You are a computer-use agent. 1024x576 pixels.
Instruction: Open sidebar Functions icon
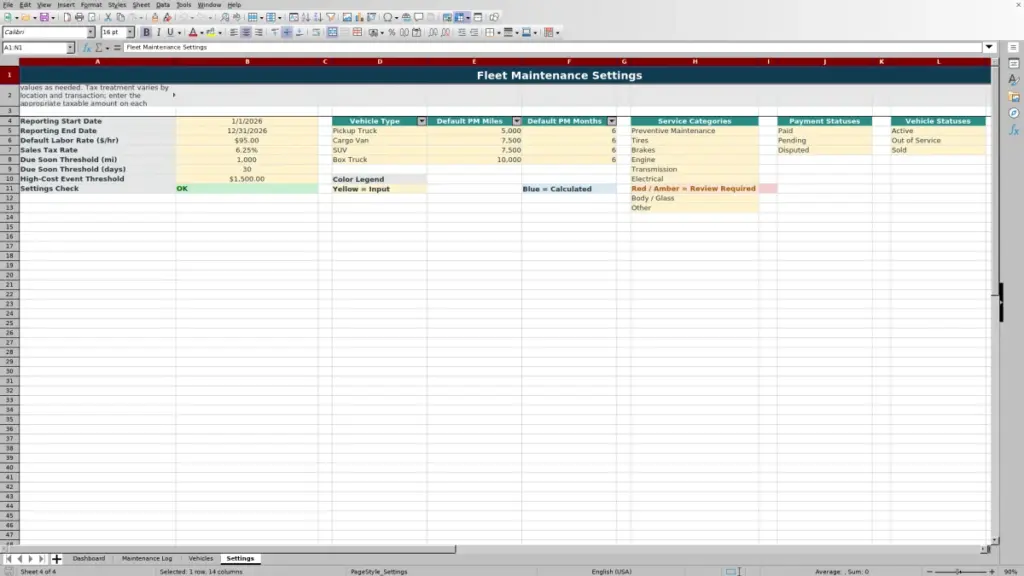click(1014, 130)
